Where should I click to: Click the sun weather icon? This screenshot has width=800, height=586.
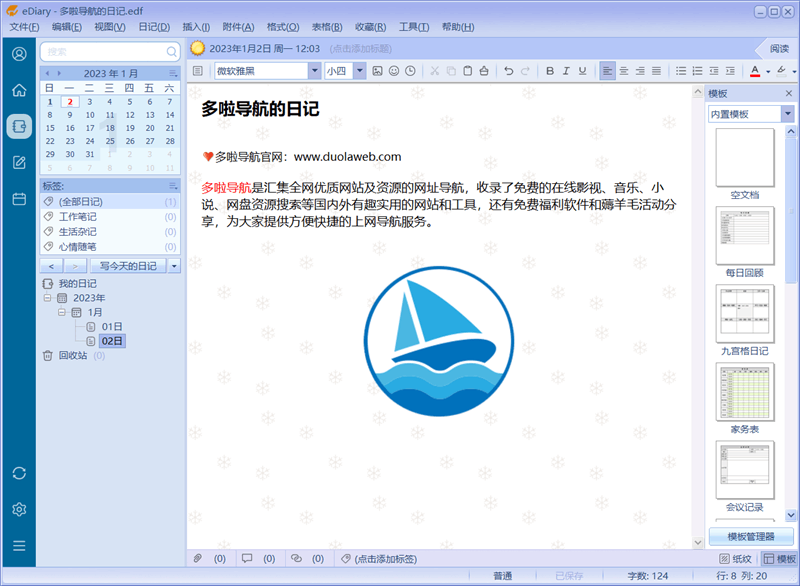pos(197,48)
